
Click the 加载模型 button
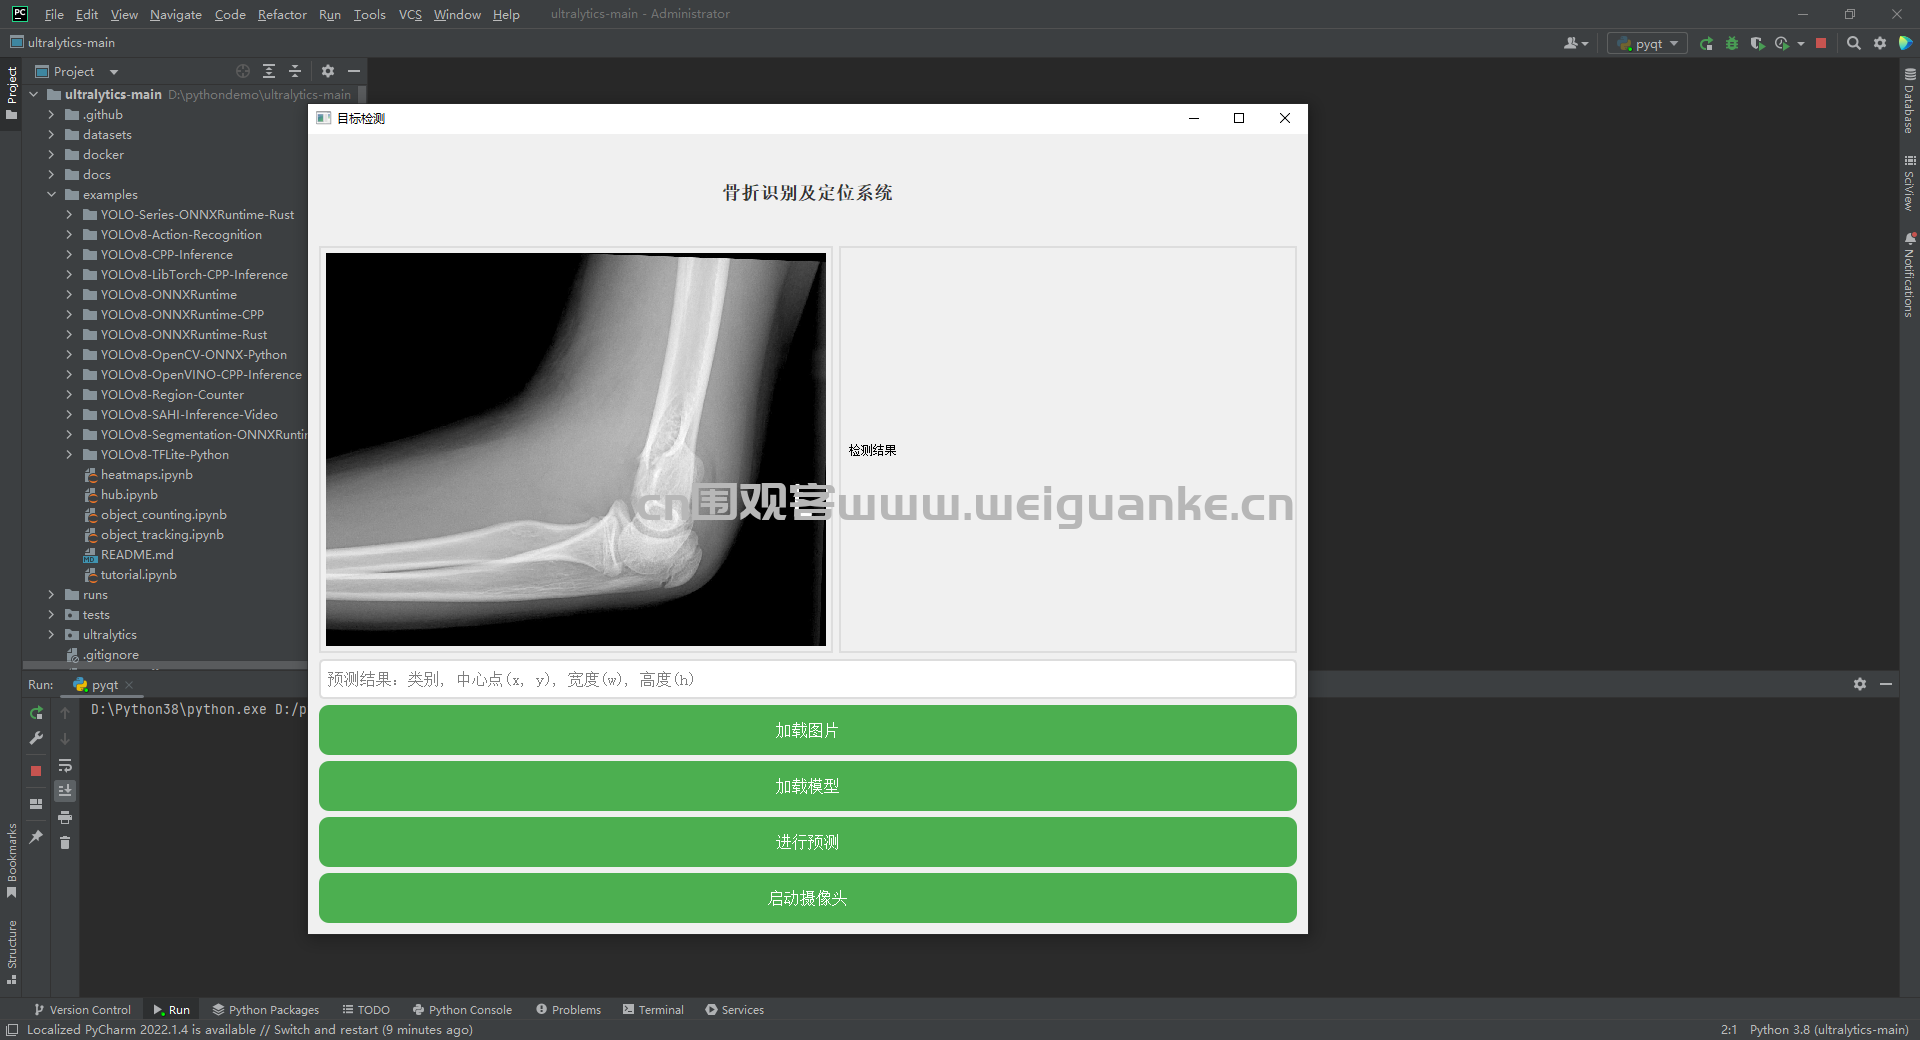tap(806, 786)
